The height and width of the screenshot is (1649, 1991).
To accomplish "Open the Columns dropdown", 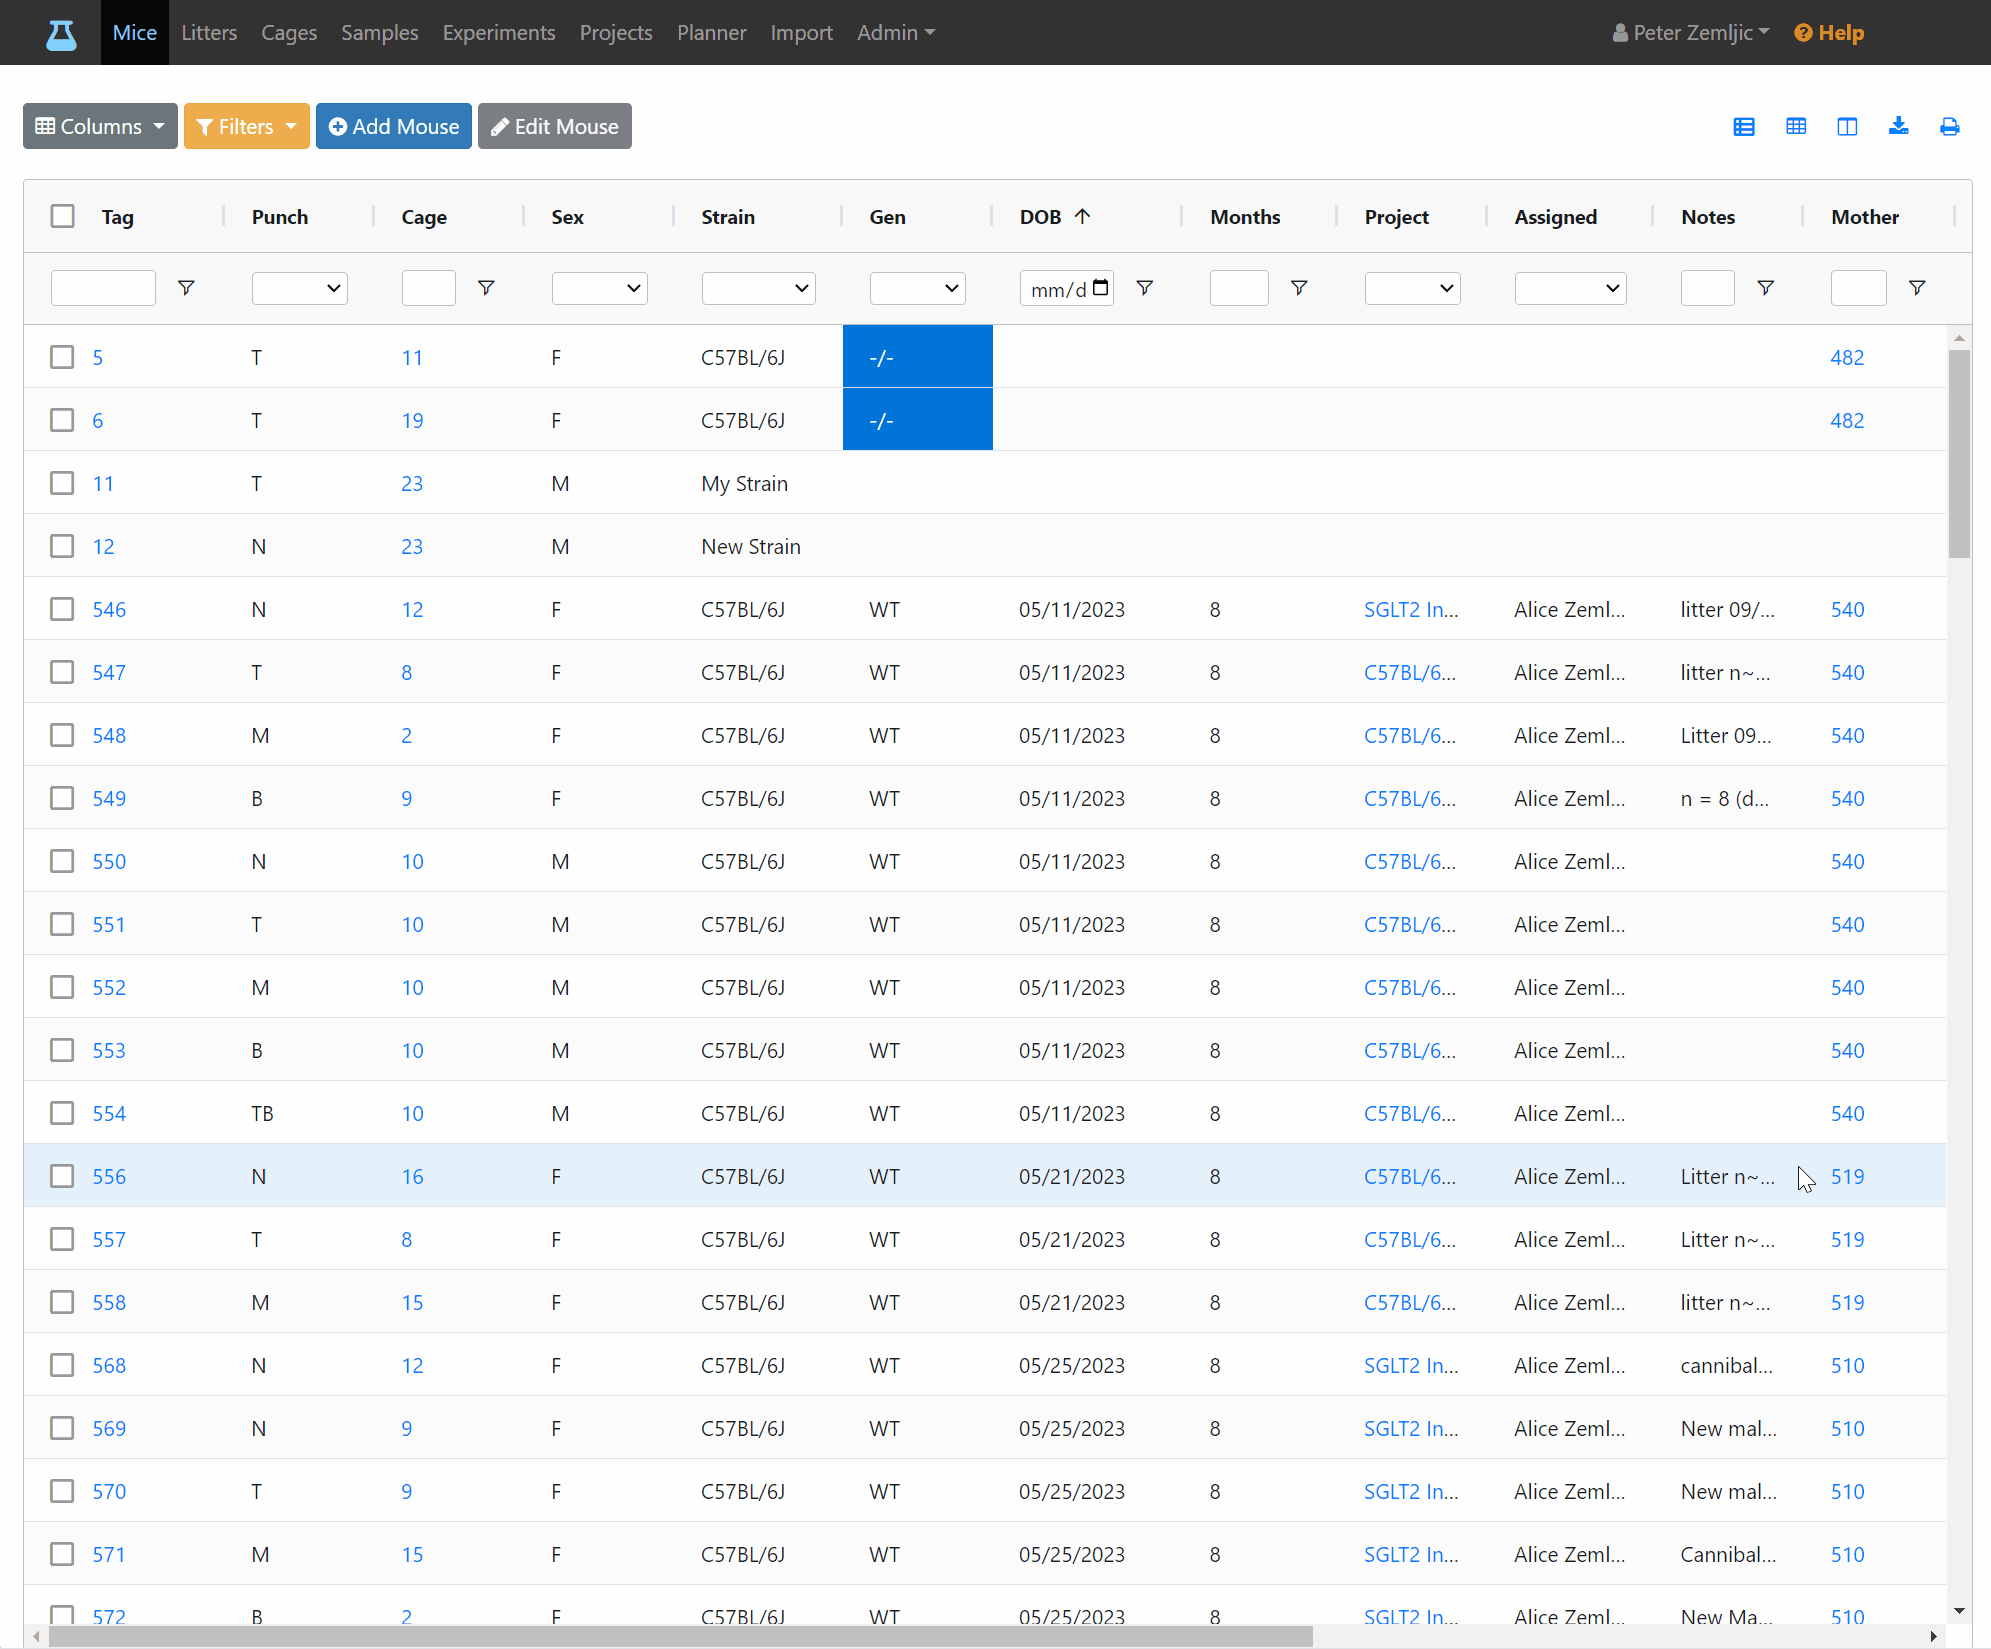I will 100,126.
